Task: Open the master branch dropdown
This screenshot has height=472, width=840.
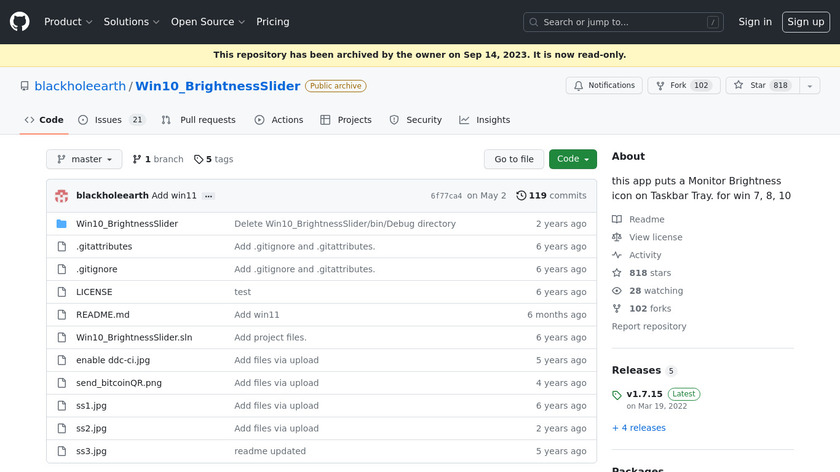Action: click(x=84, y=159)
